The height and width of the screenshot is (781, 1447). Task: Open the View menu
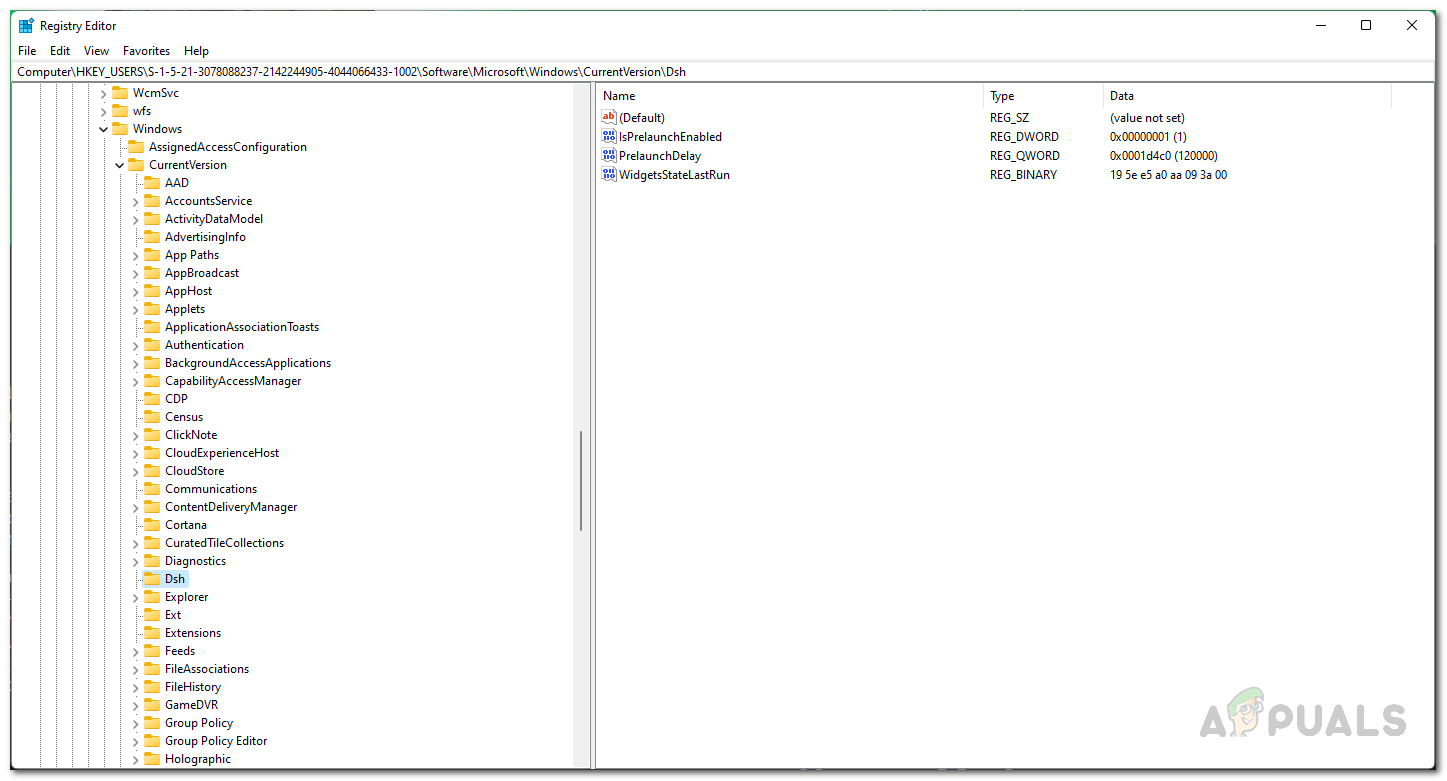[x=96, y=51]
